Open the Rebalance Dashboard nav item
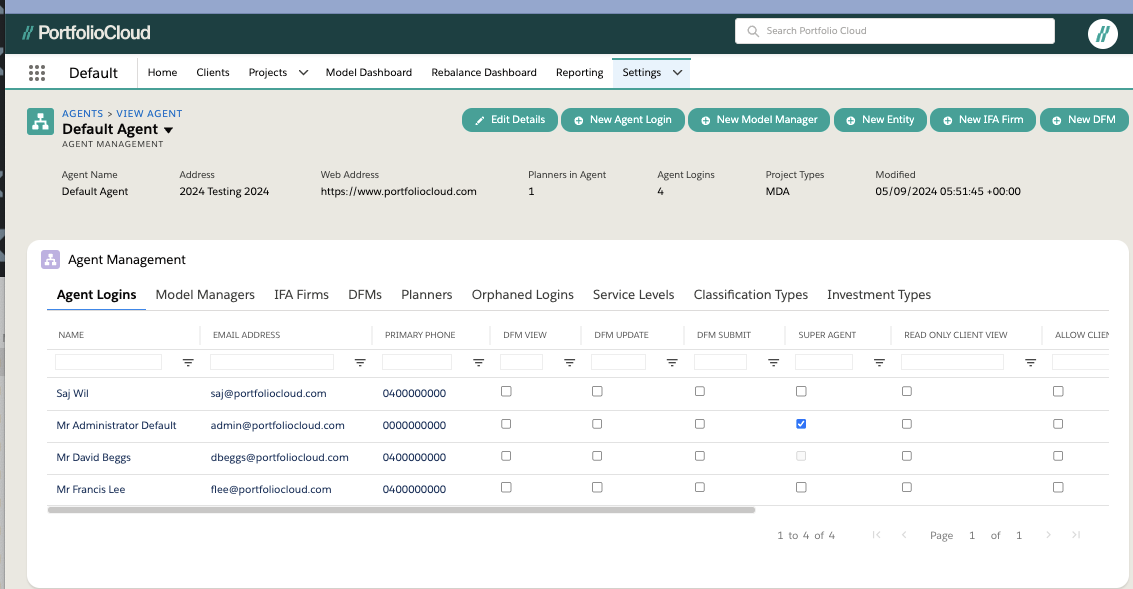 pyautogui.click(x=484, y=73)
